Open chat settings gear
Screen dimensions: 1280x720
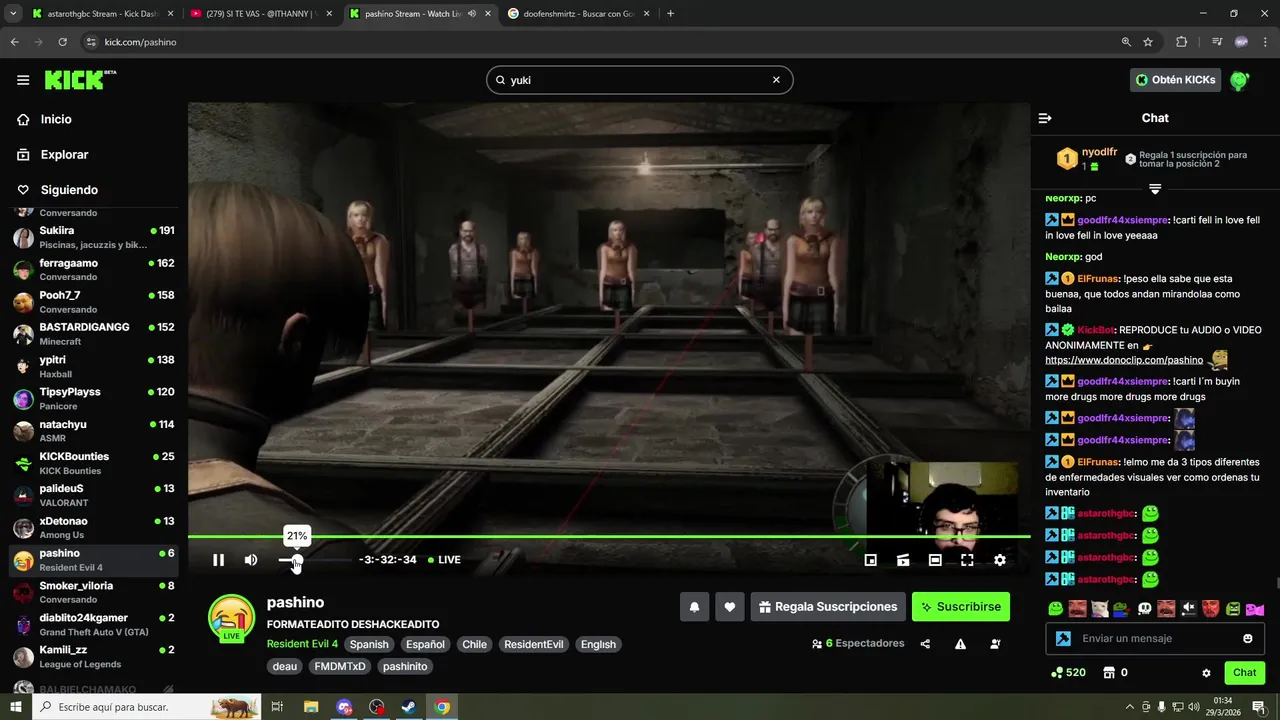point(1206,673)
